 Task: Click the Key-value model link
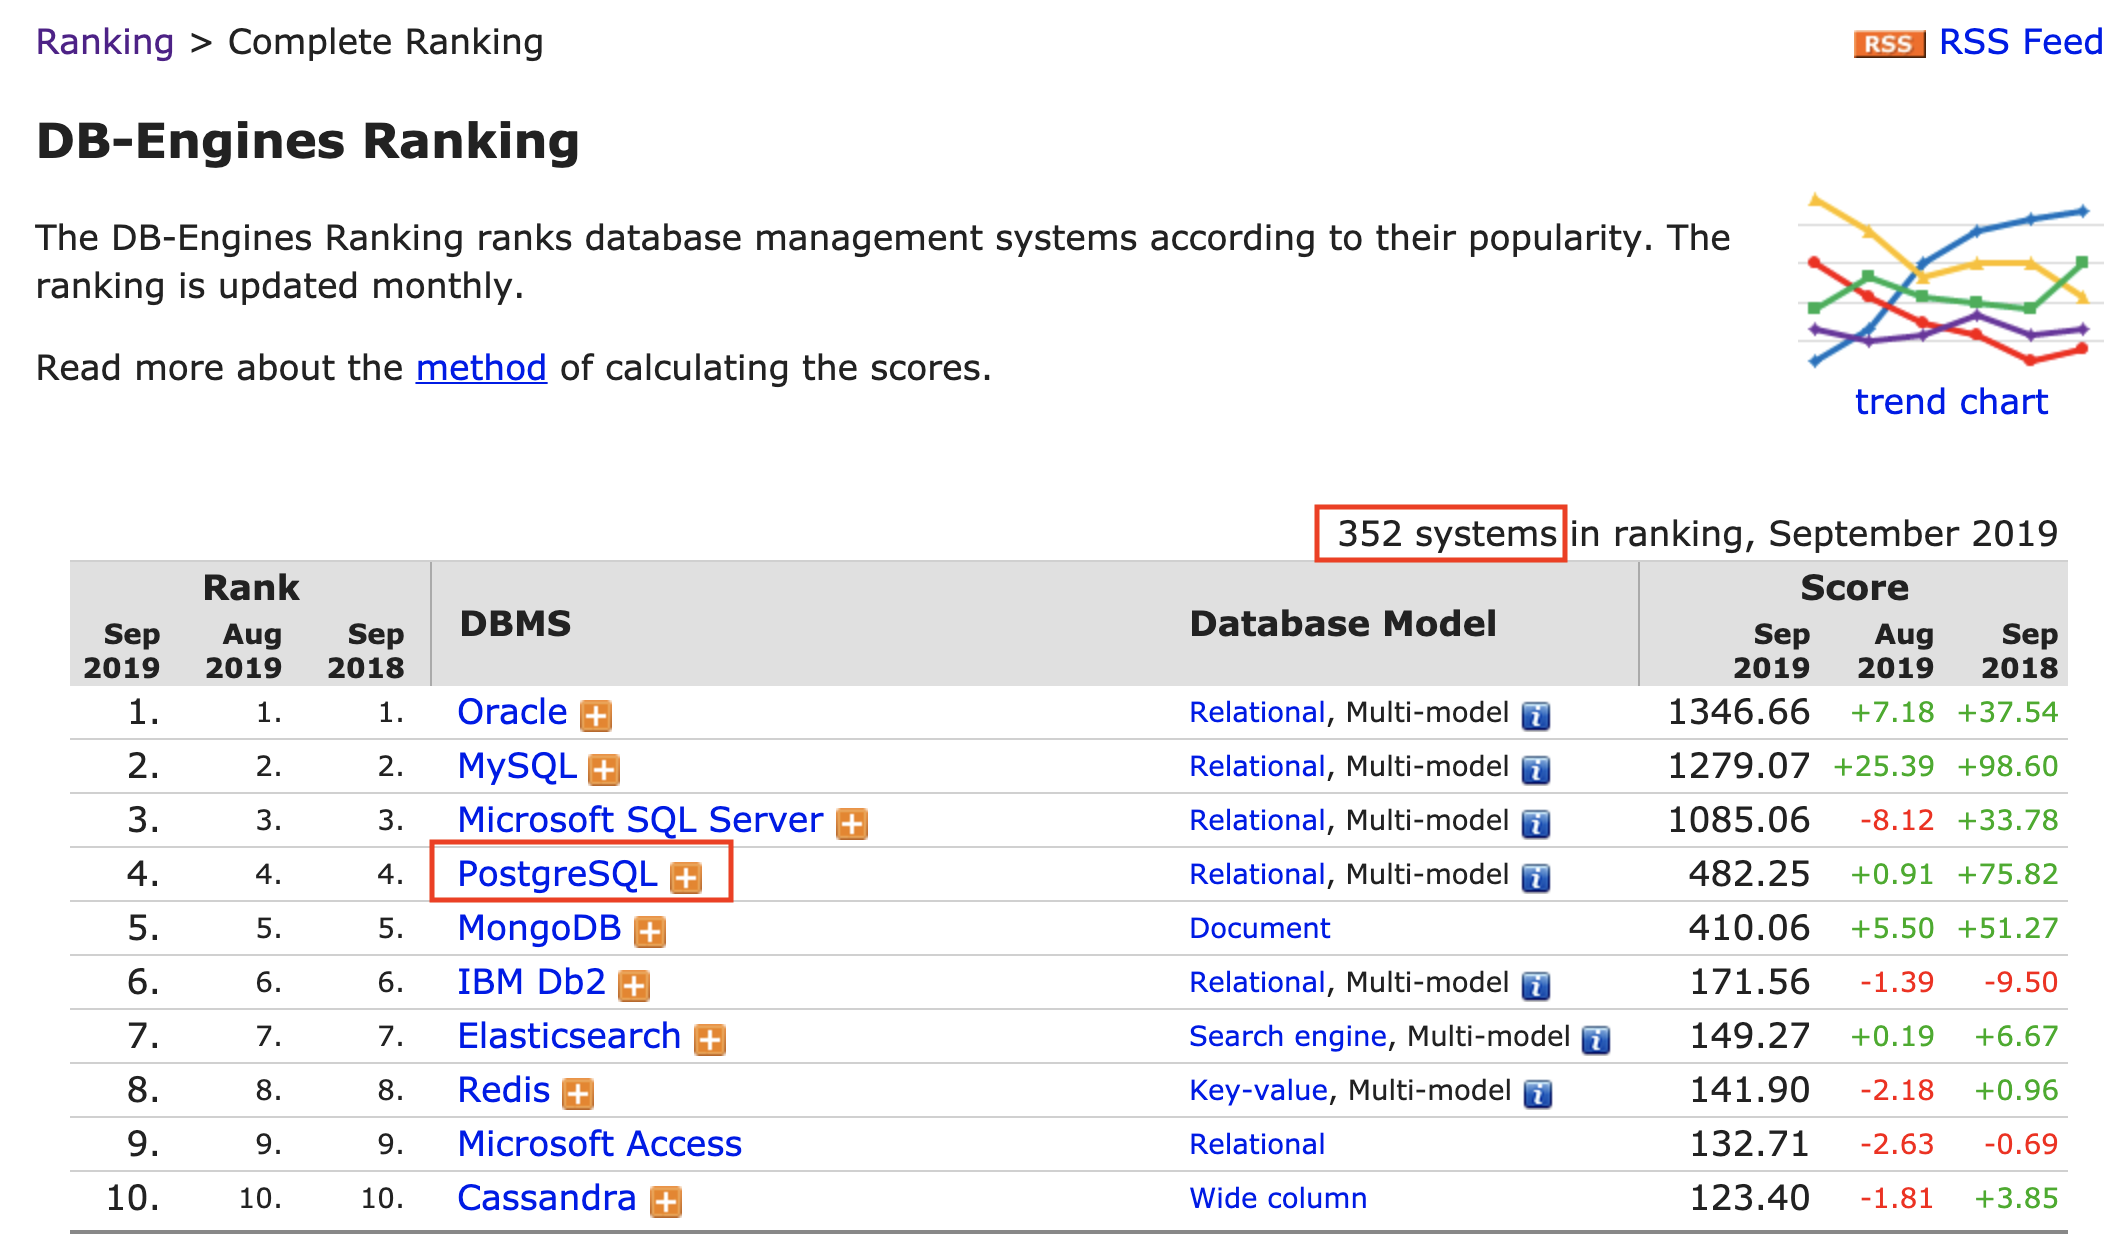coord(1258,1090)
